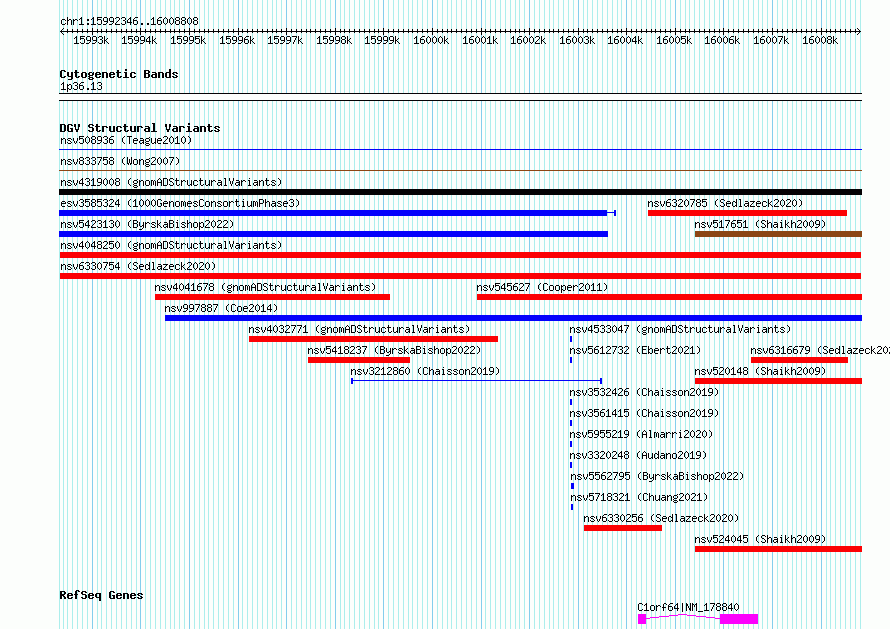This screenshot has width=890, height=629.
Task: Click the red bar under nsv545627
Action: click(669, 297)
